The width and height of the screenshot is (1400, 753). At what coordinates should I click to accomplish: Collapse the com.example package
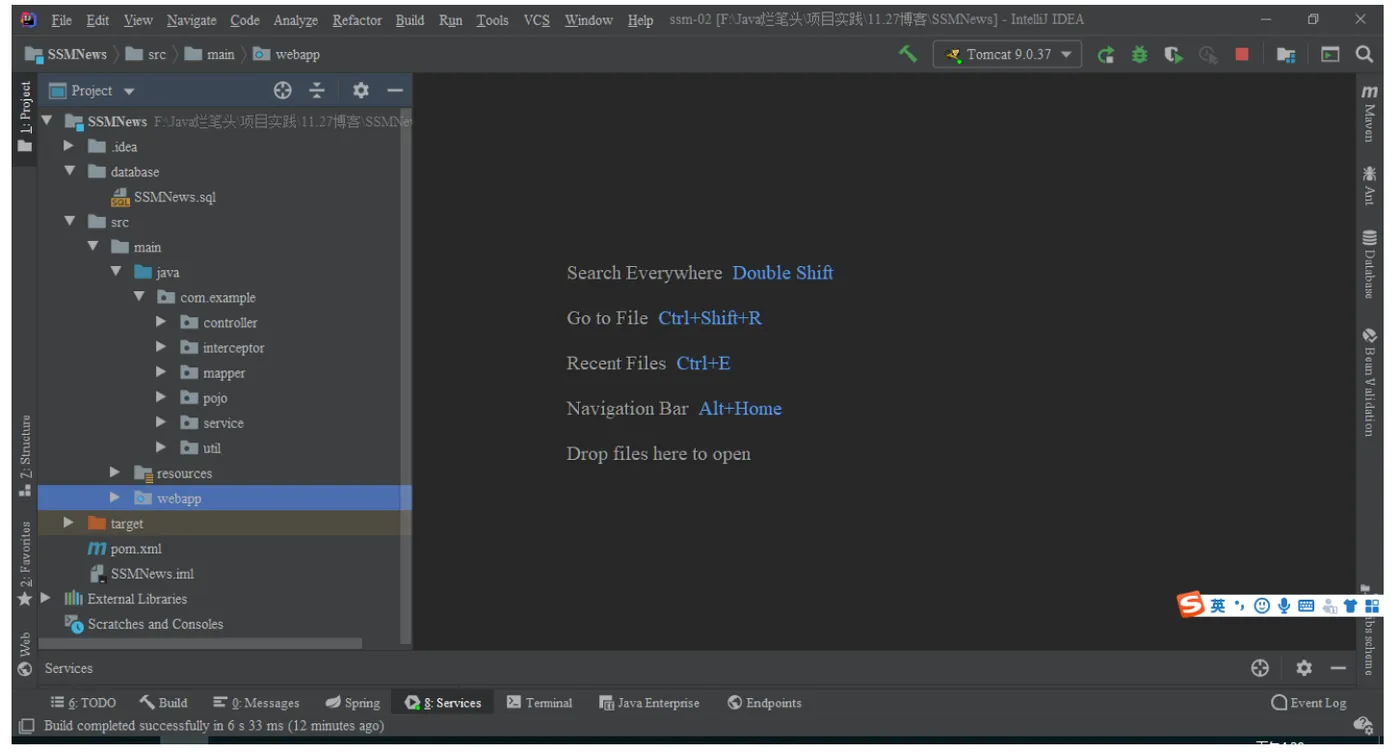[139, 297]
